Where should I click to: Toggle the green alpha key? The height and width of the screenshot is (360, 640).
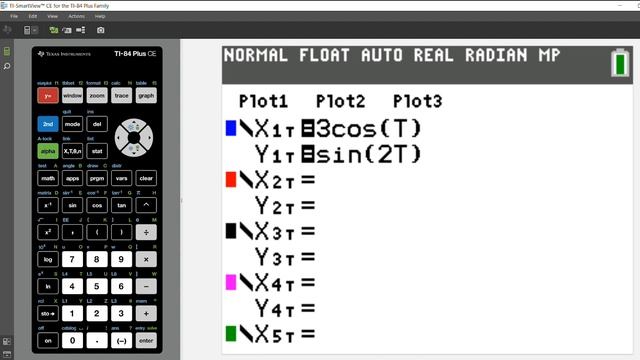(48, 151)
